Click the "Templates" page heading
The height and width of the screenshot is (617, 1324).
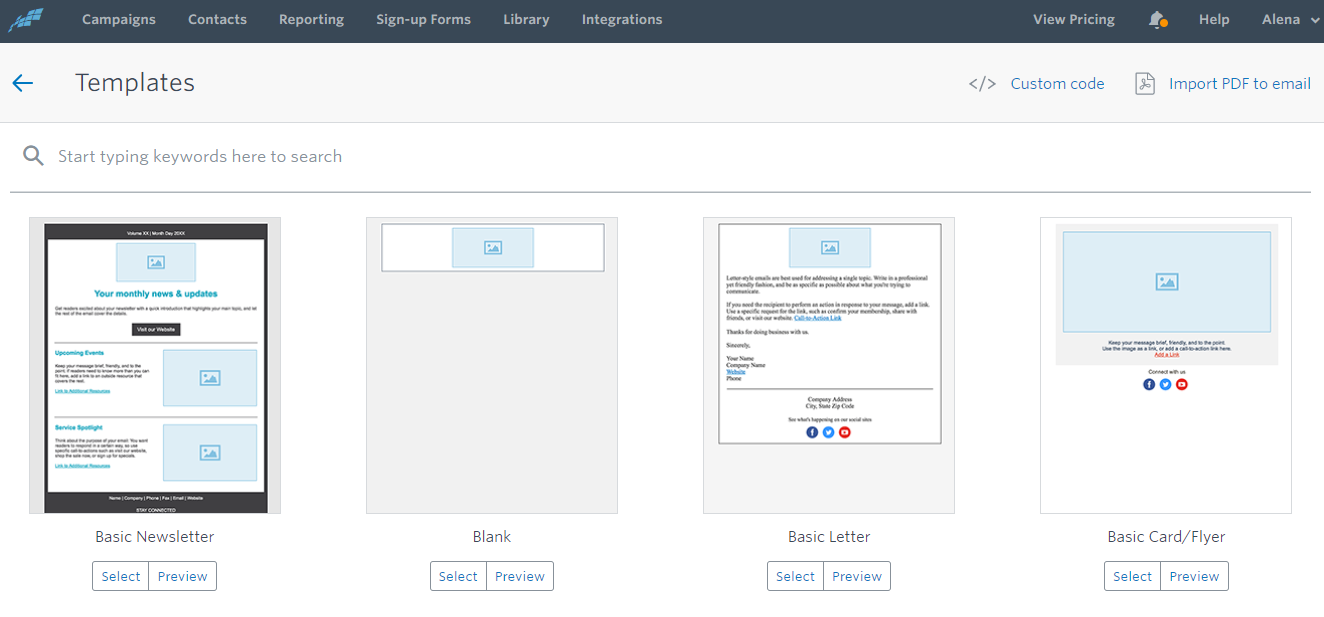coord(135,83)
